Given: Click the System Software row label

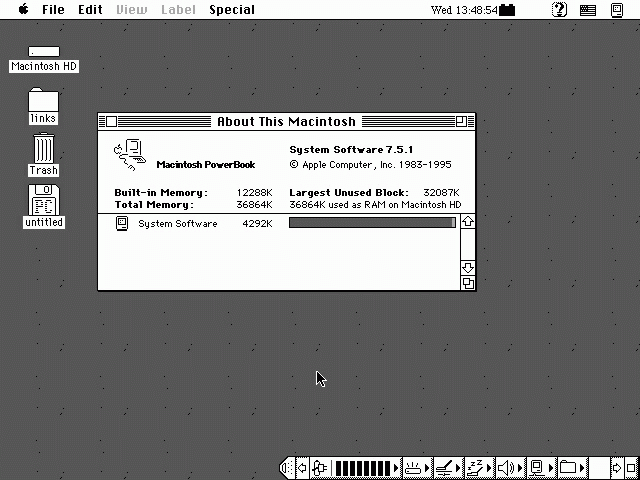Looking at the screenshot, I should 178,224.
